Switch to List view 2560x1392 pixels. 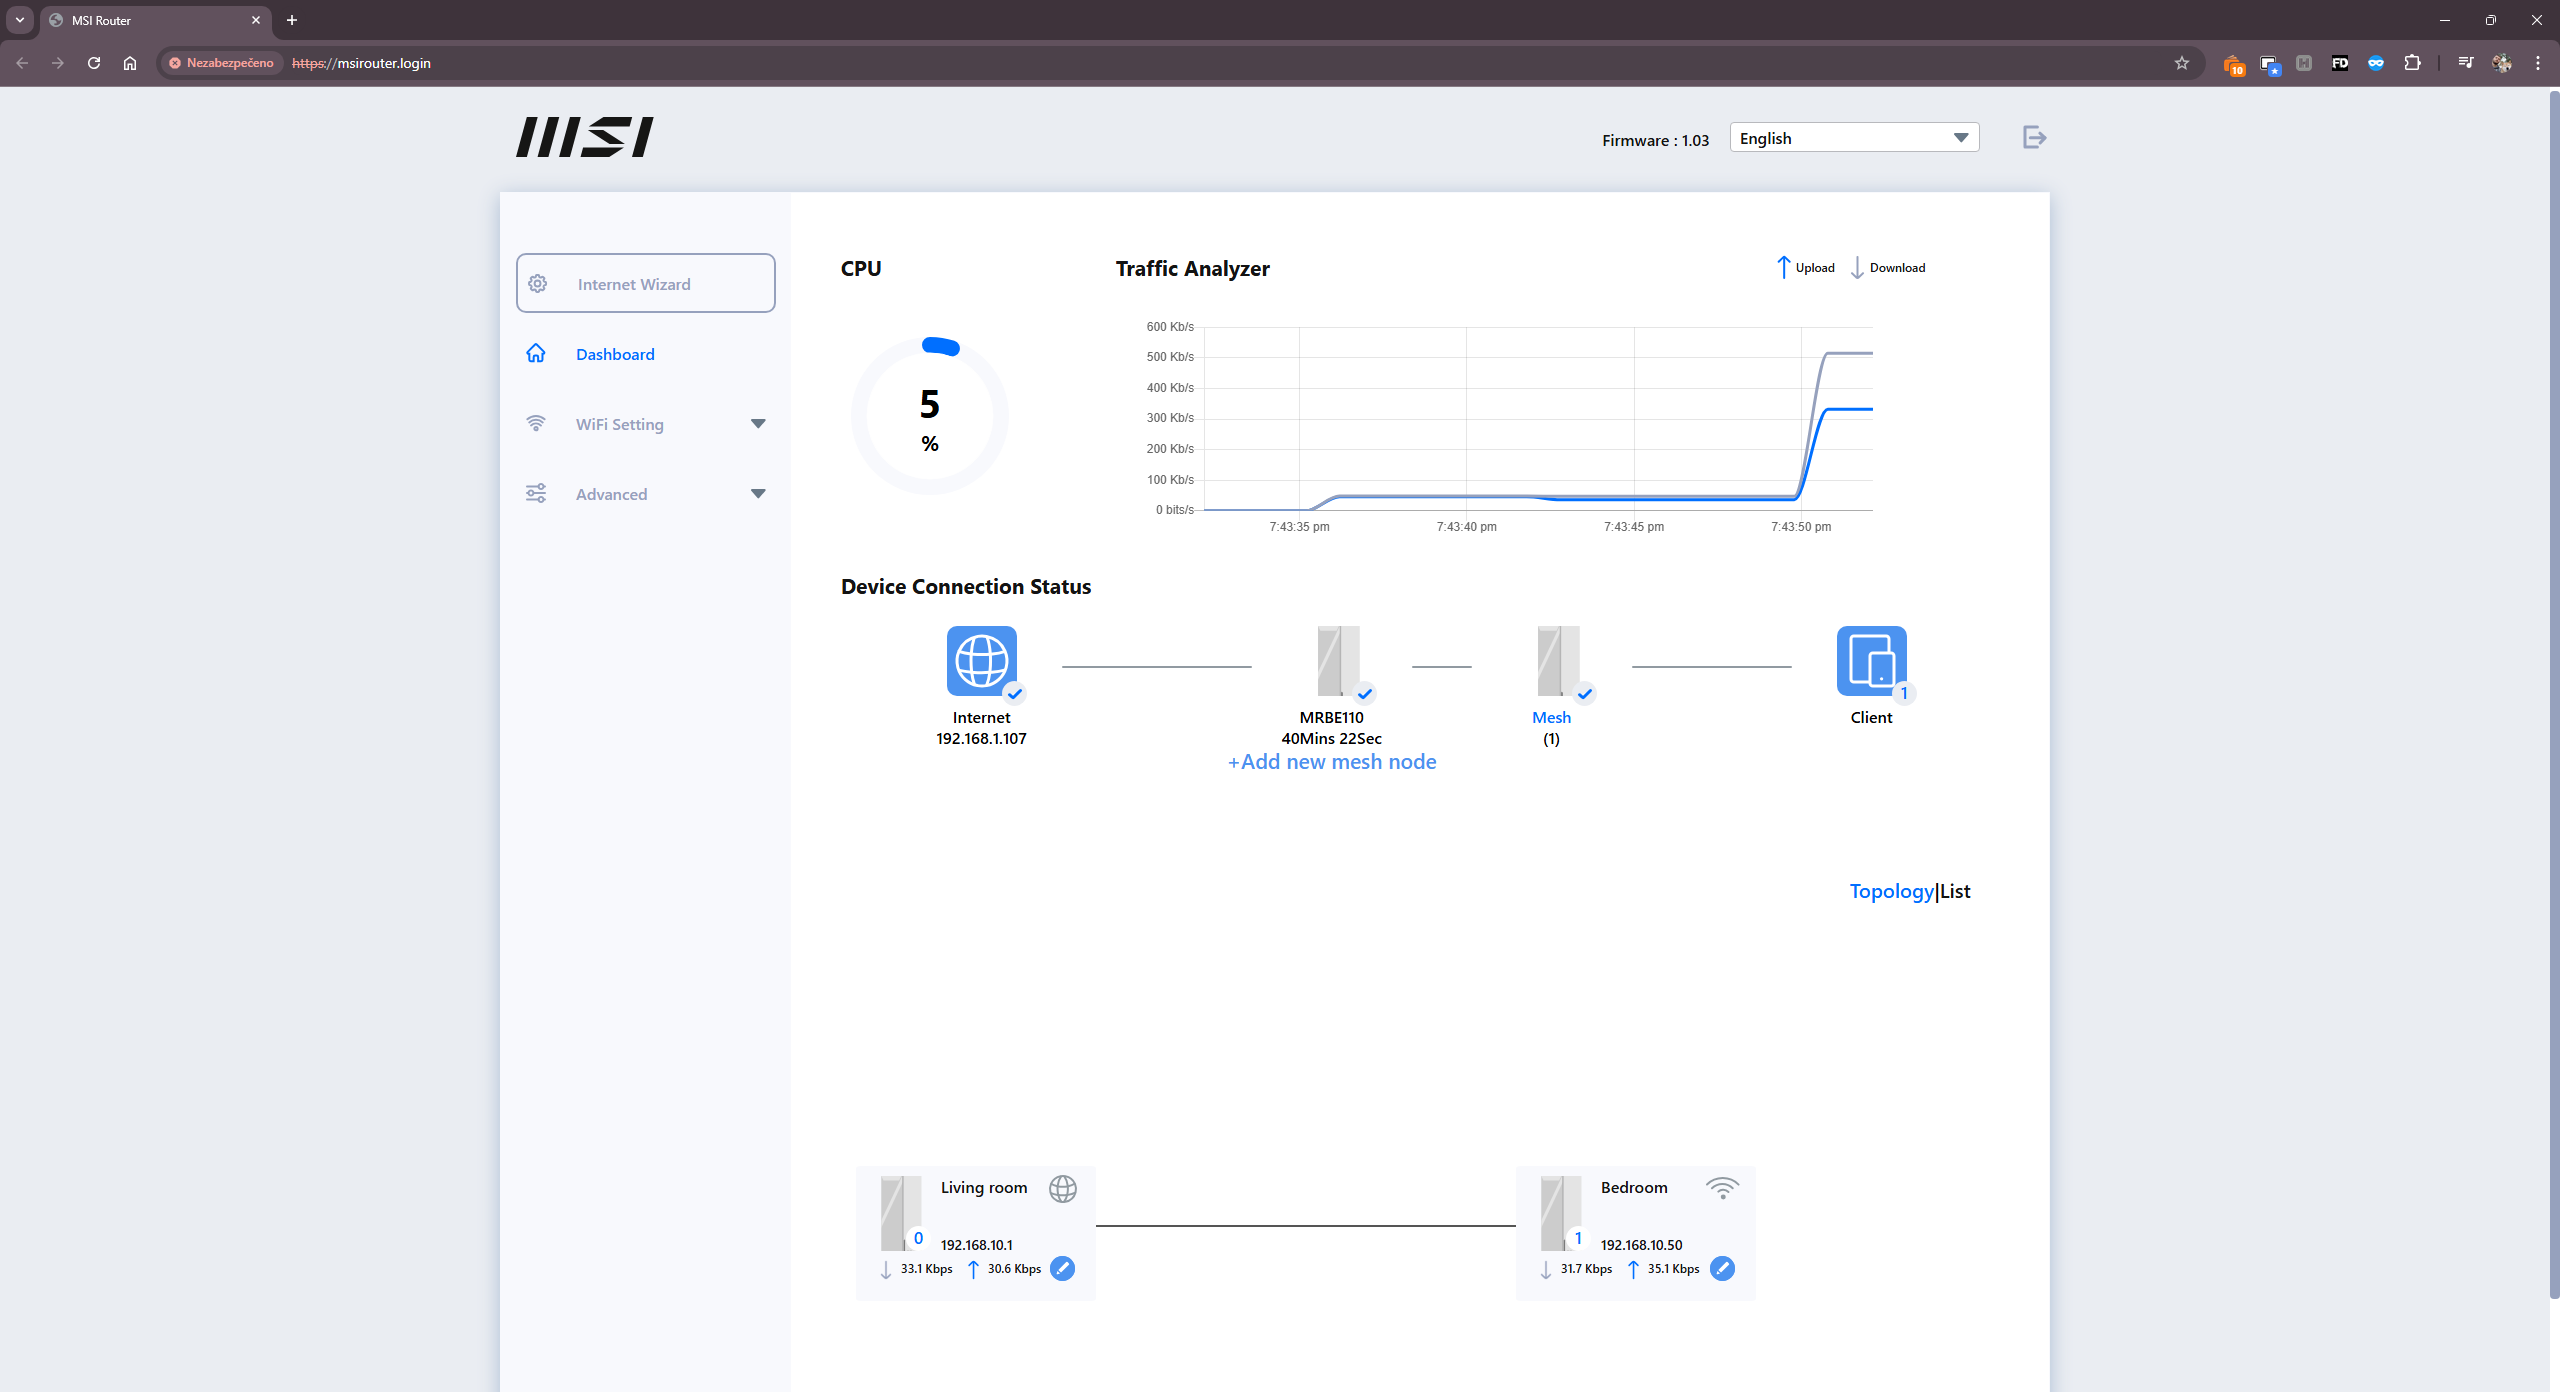coord(1955,891)
